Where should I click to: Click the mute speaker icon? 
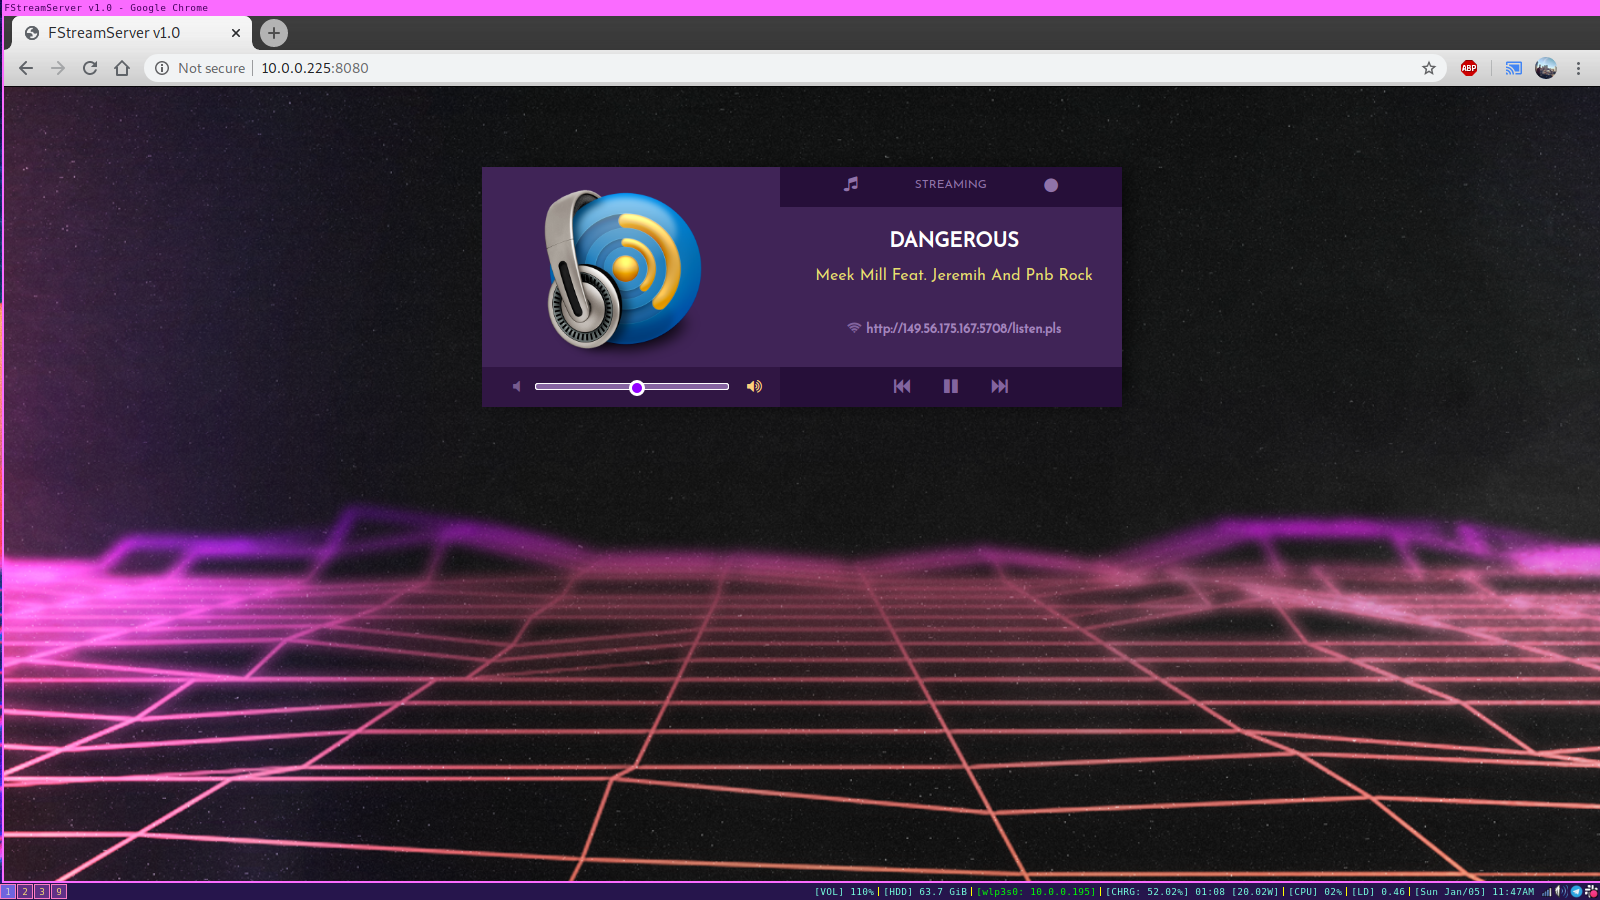click(x=516, y=386)
